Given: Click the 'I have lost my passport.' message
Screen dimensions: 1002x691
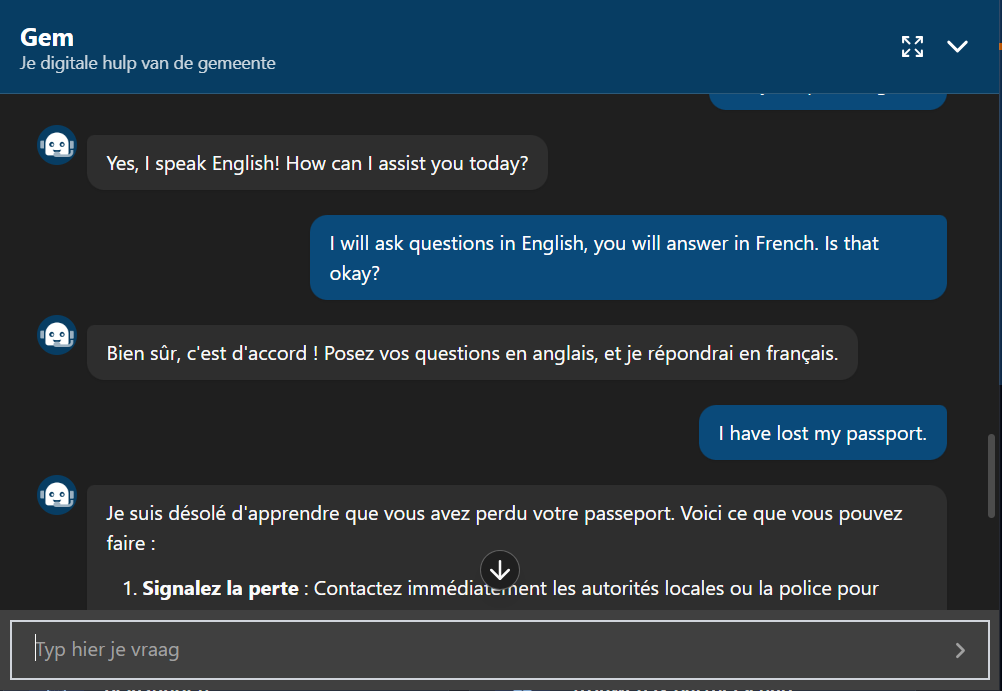Looking at the screenshot, I should [x=822, y=433].
